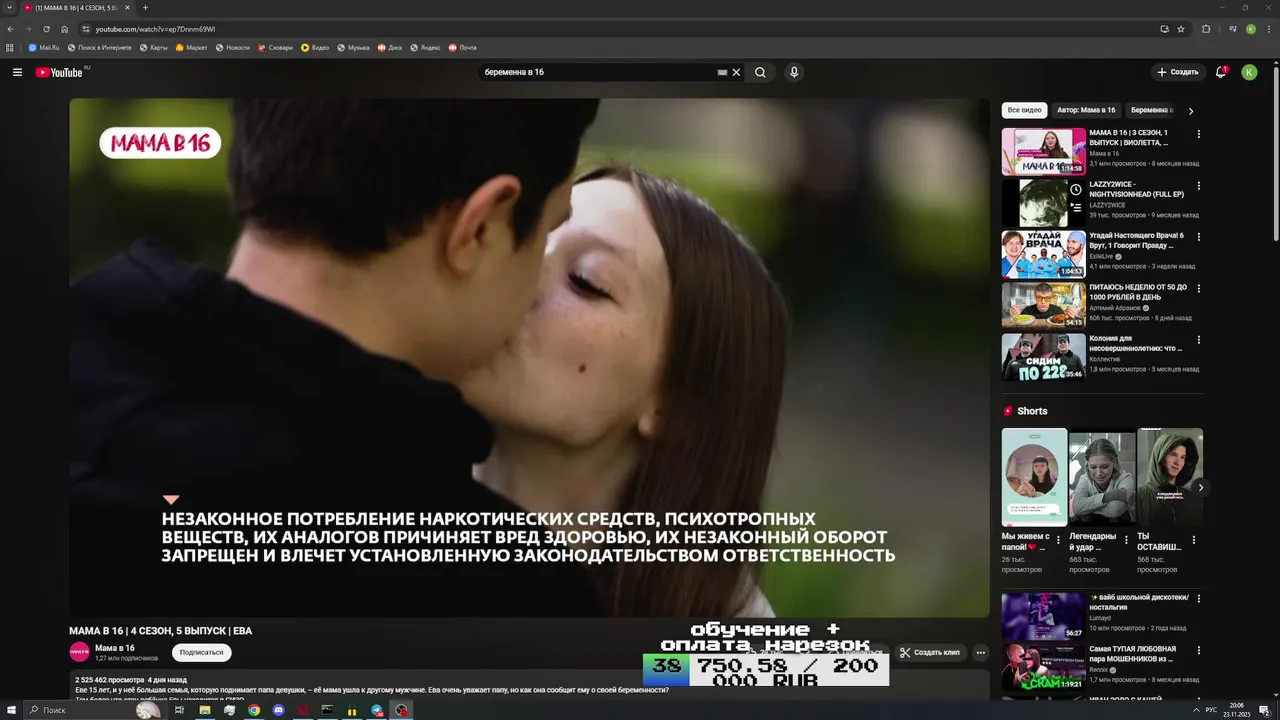This screenshot has width=1280, height=720.
Task: Open YouTube notifications bell
Action: (x=1220, y=72)
